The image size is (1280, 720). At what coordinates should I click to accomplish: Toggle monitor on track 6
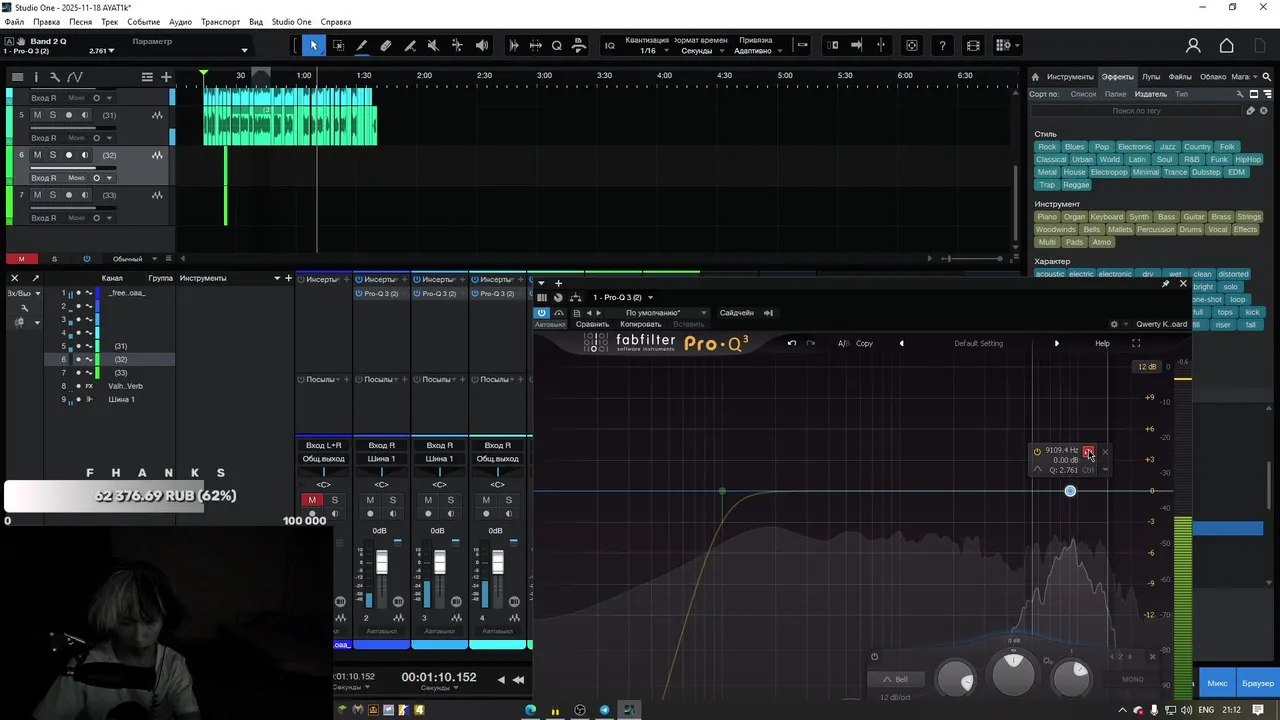[x=85, y=155]
